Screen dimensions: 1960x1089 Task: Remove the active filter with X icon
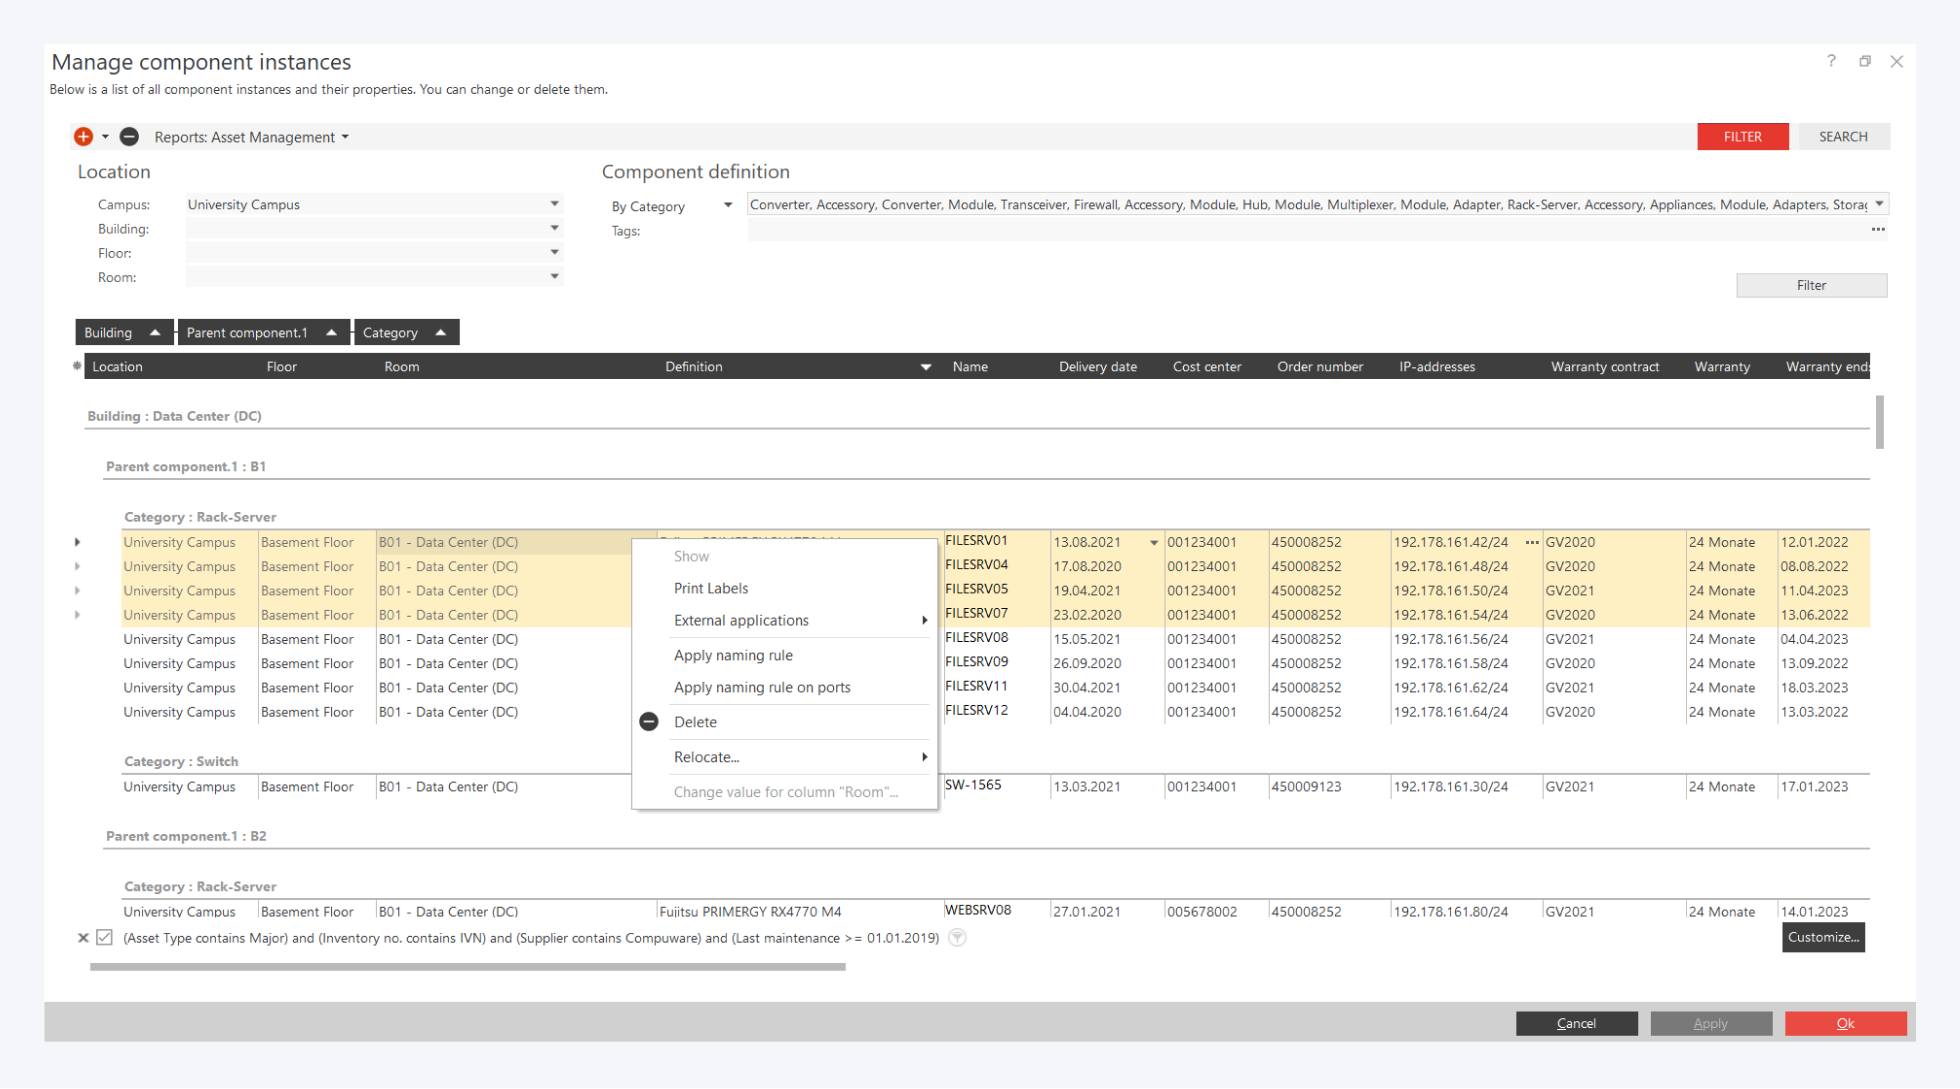click(x=83, y=938)
